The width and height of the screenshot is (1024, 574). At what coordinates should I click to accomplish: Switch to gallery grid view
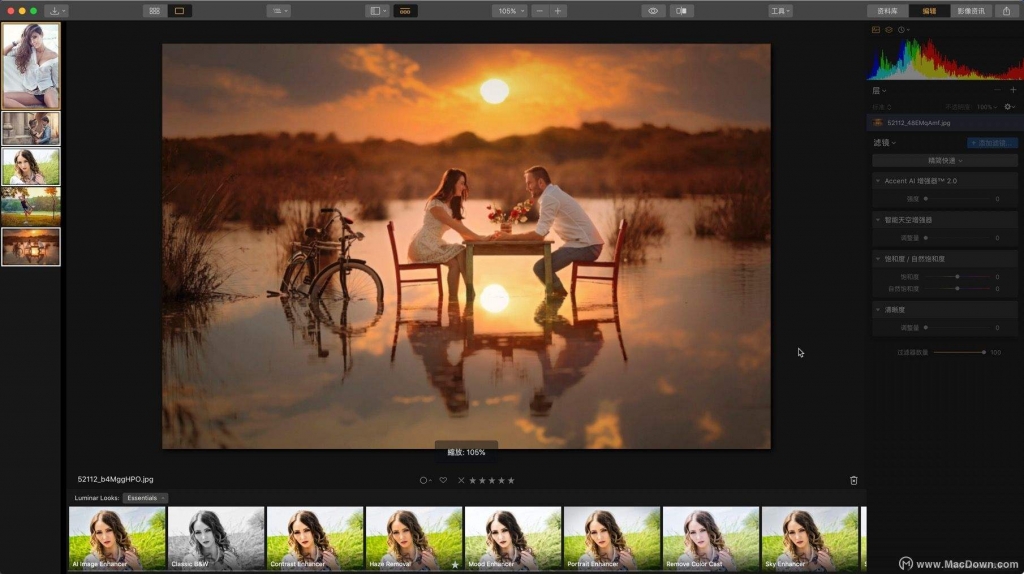click(155, 11)
